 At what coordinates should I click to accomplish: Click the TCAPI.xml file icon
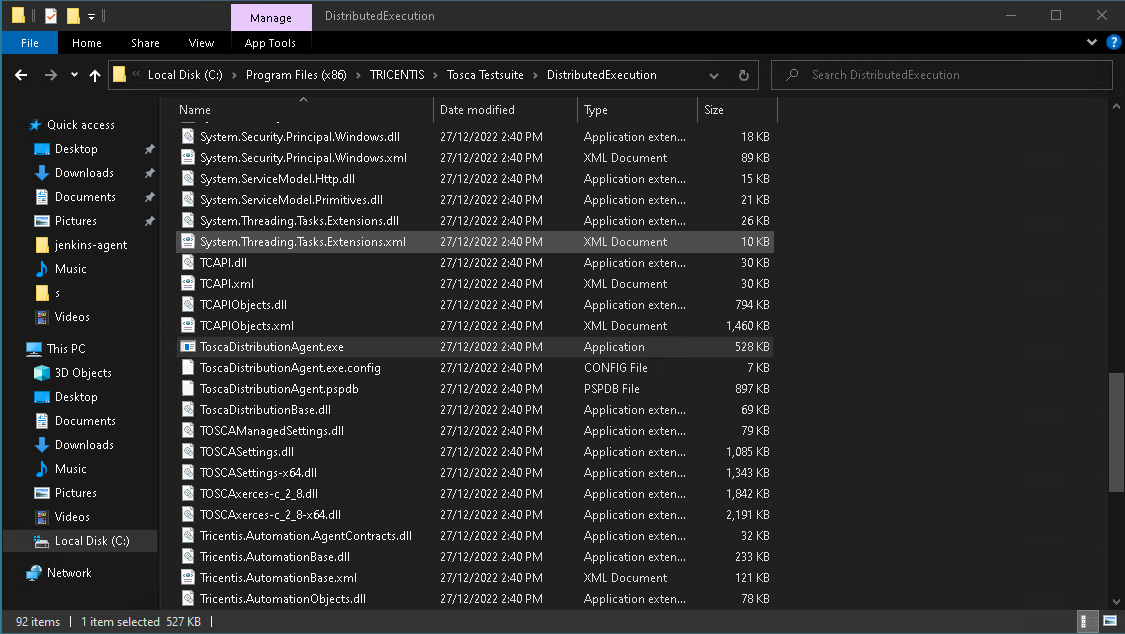coord(187,284)
